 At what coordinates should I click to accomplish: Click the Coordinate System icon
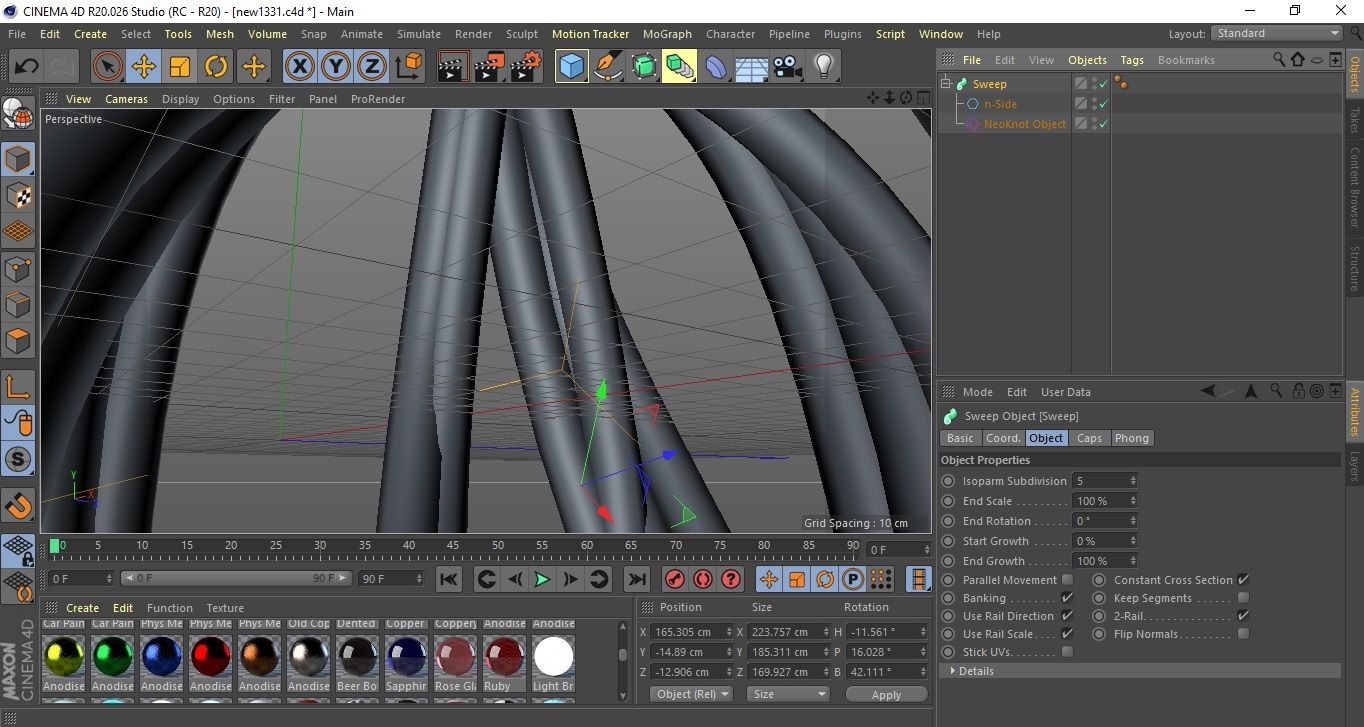click(x=409, y=67)
